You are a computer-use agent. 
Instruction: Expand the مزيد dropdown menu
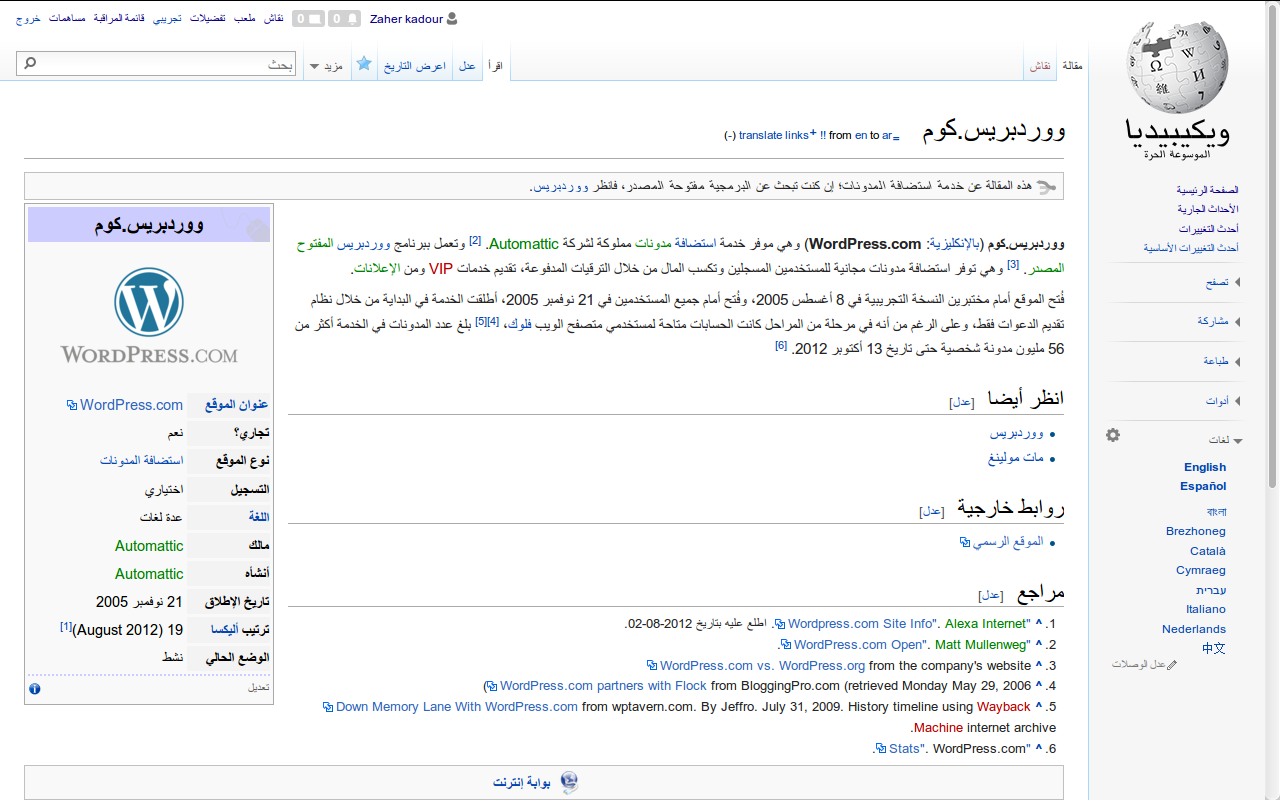pos(327,66)
